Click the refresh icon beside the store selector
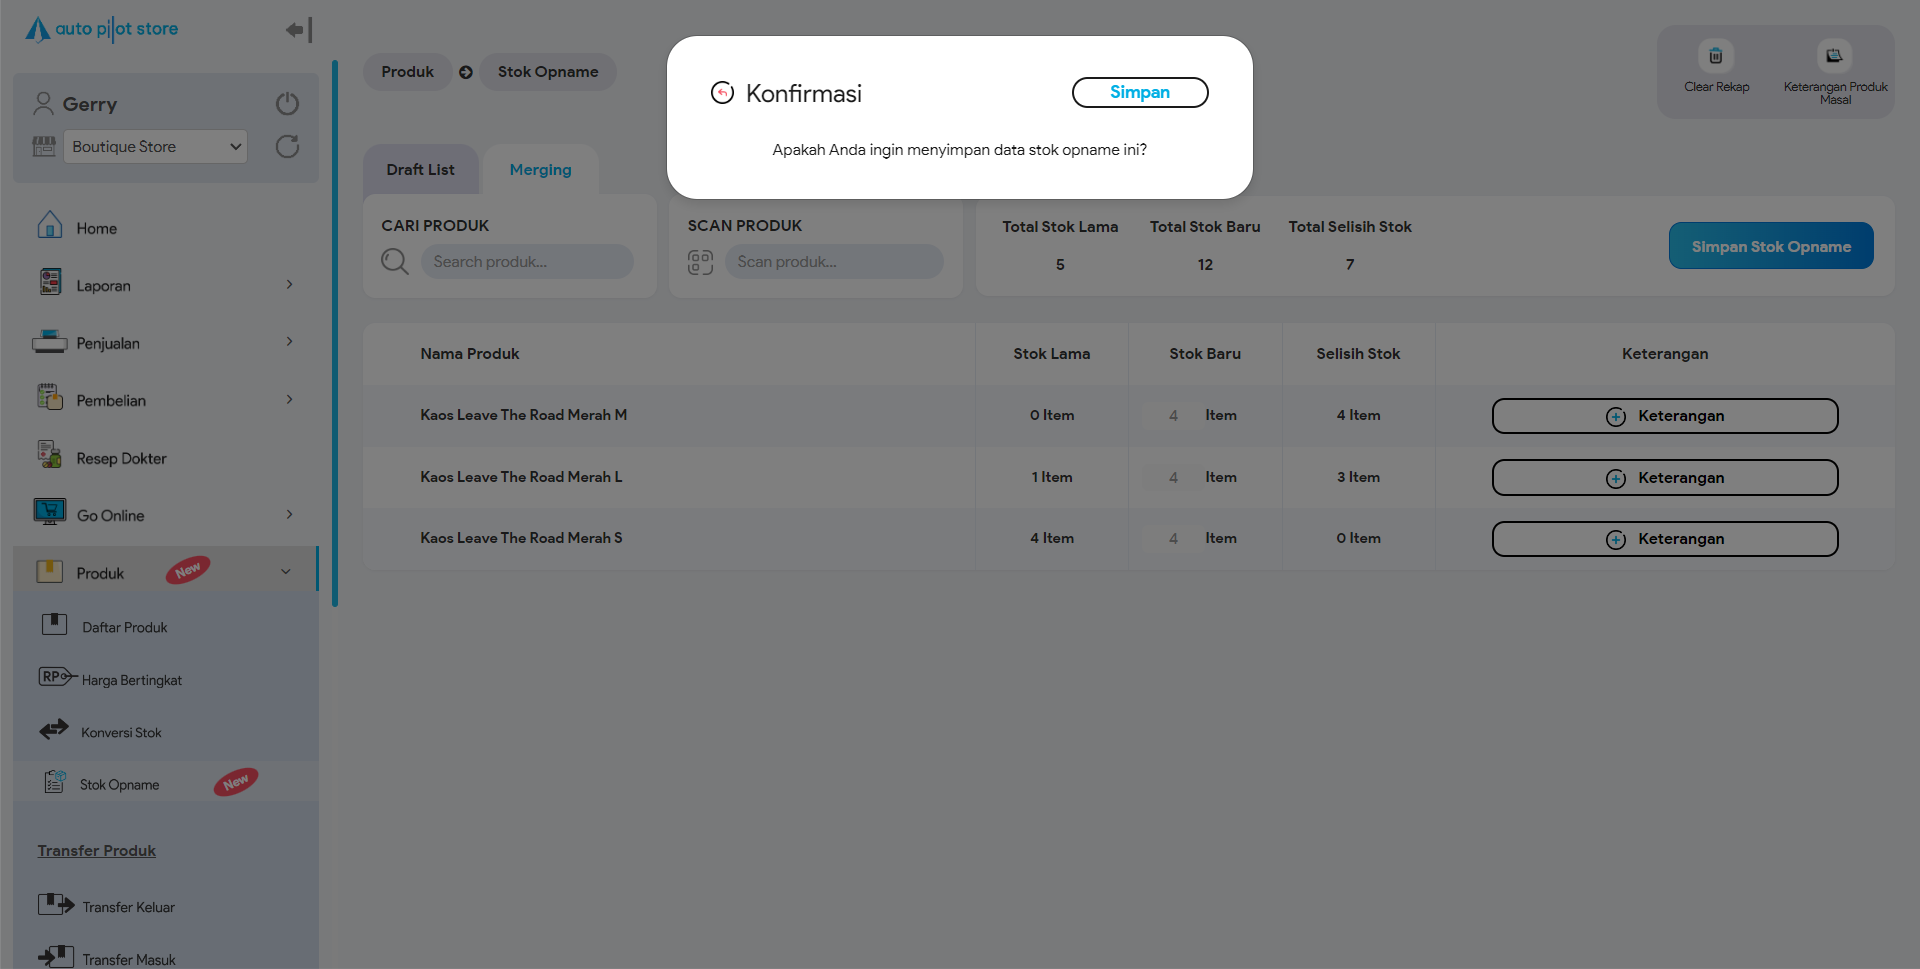Image resolution: width=1920 pixels, height=969 pixels. pos(287,147)
